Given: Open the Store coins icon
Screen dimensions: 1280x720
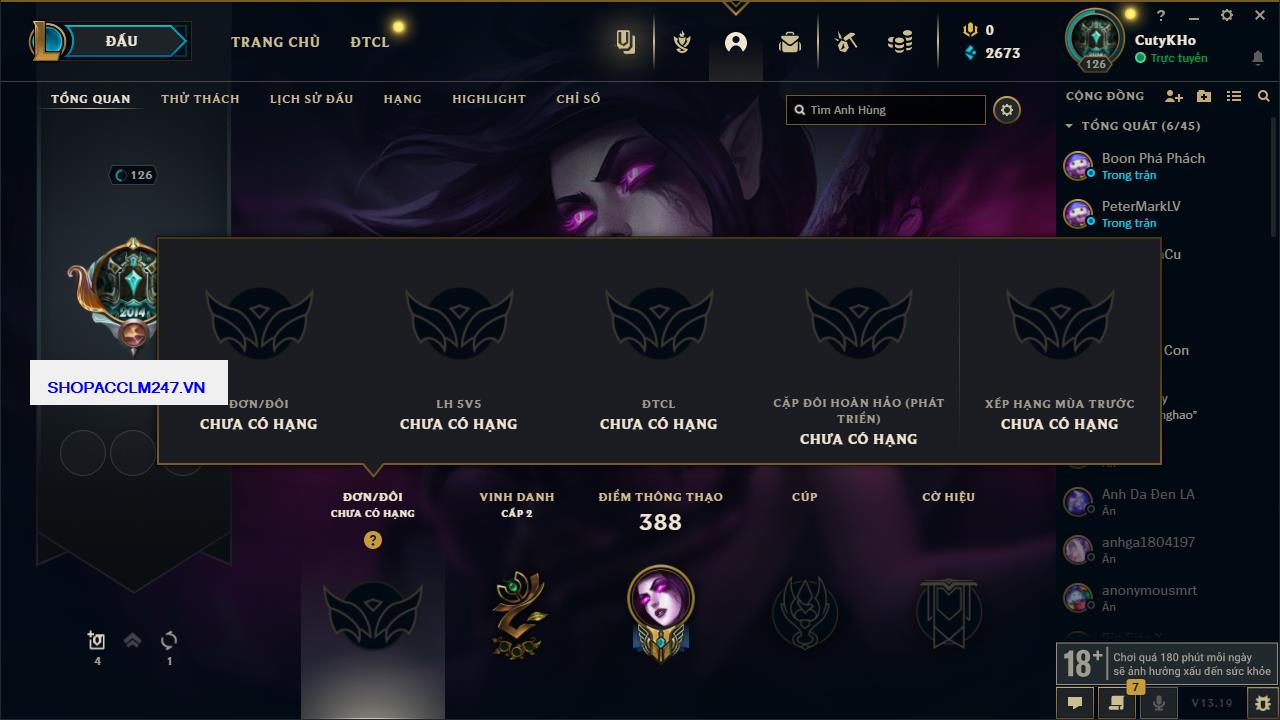Looking at the screenshot, I should coord(900,42).
